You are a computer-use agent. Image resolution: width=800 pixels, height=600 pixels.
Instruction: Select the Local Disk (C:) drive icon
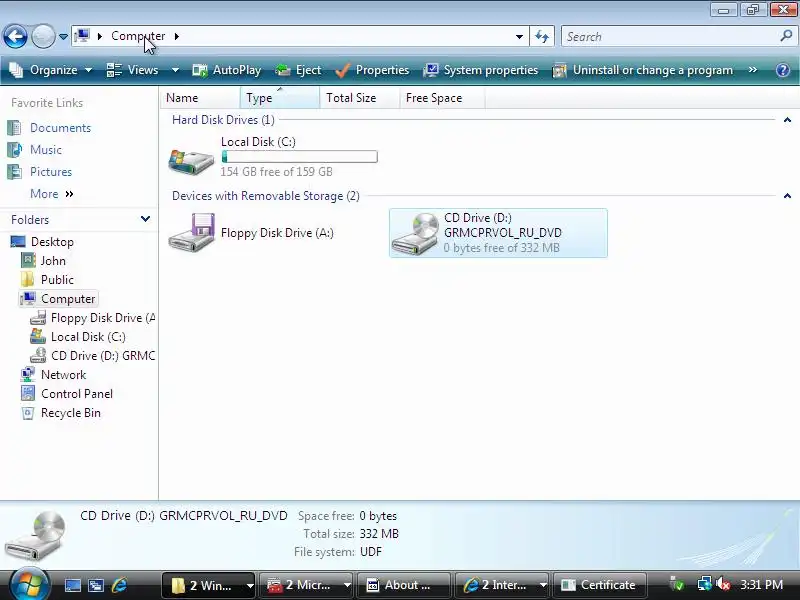point(191,162)
